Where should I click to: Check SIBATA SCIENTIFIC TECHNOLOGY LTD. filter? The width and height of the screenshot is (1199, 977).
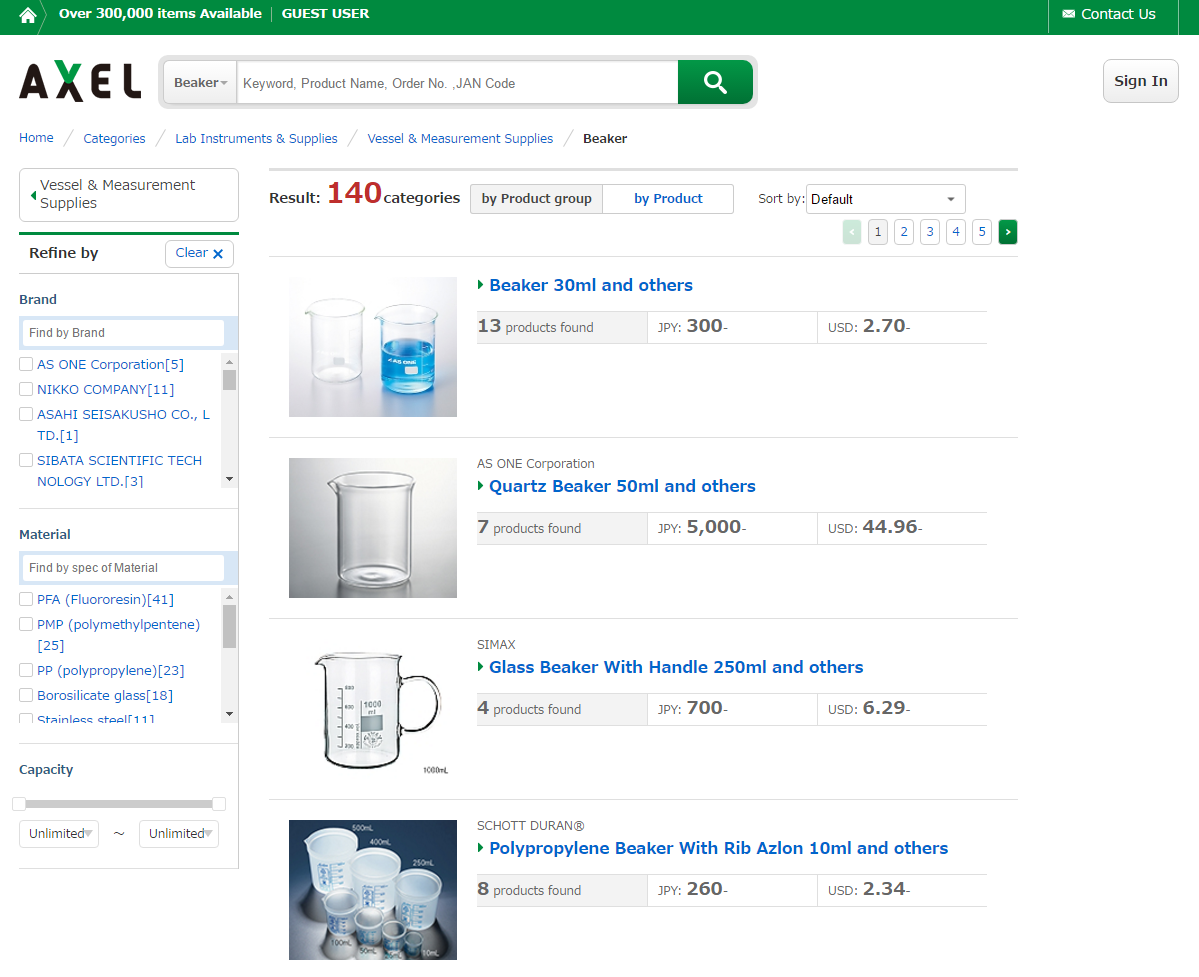[x=26, y=460]
